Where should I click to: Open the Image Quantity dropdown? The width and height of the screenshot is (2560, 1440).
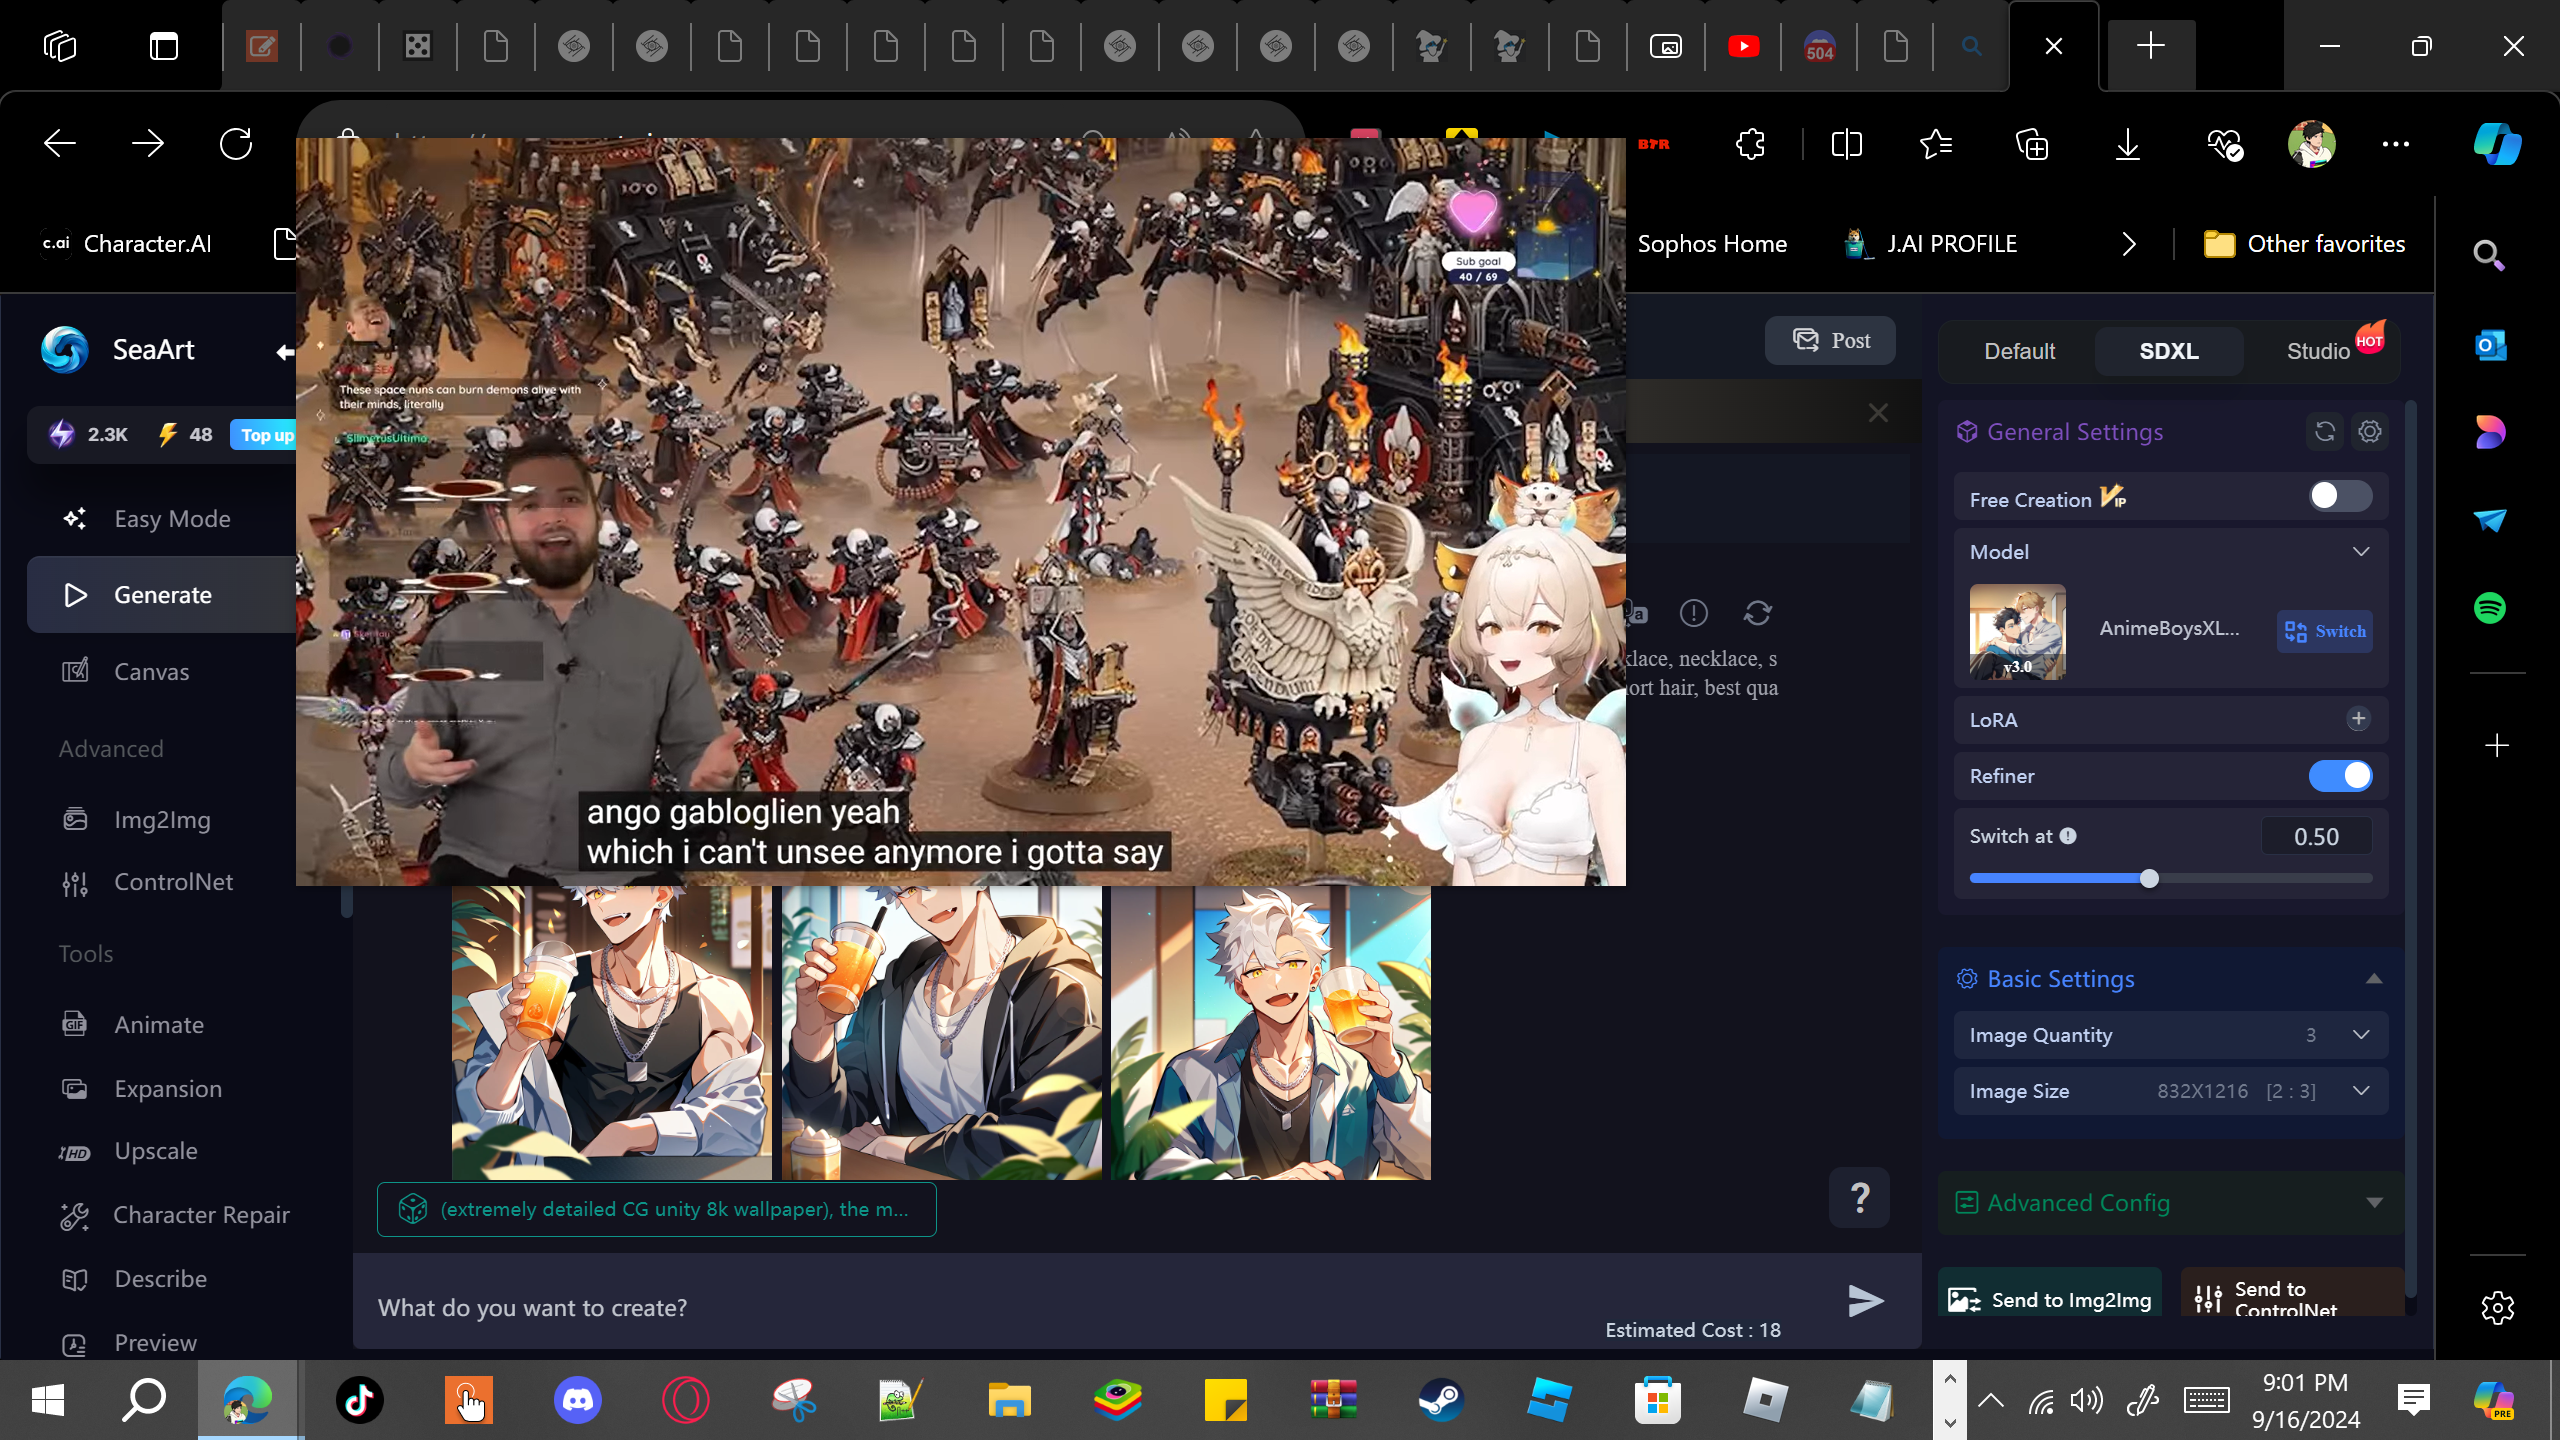2170,1035
